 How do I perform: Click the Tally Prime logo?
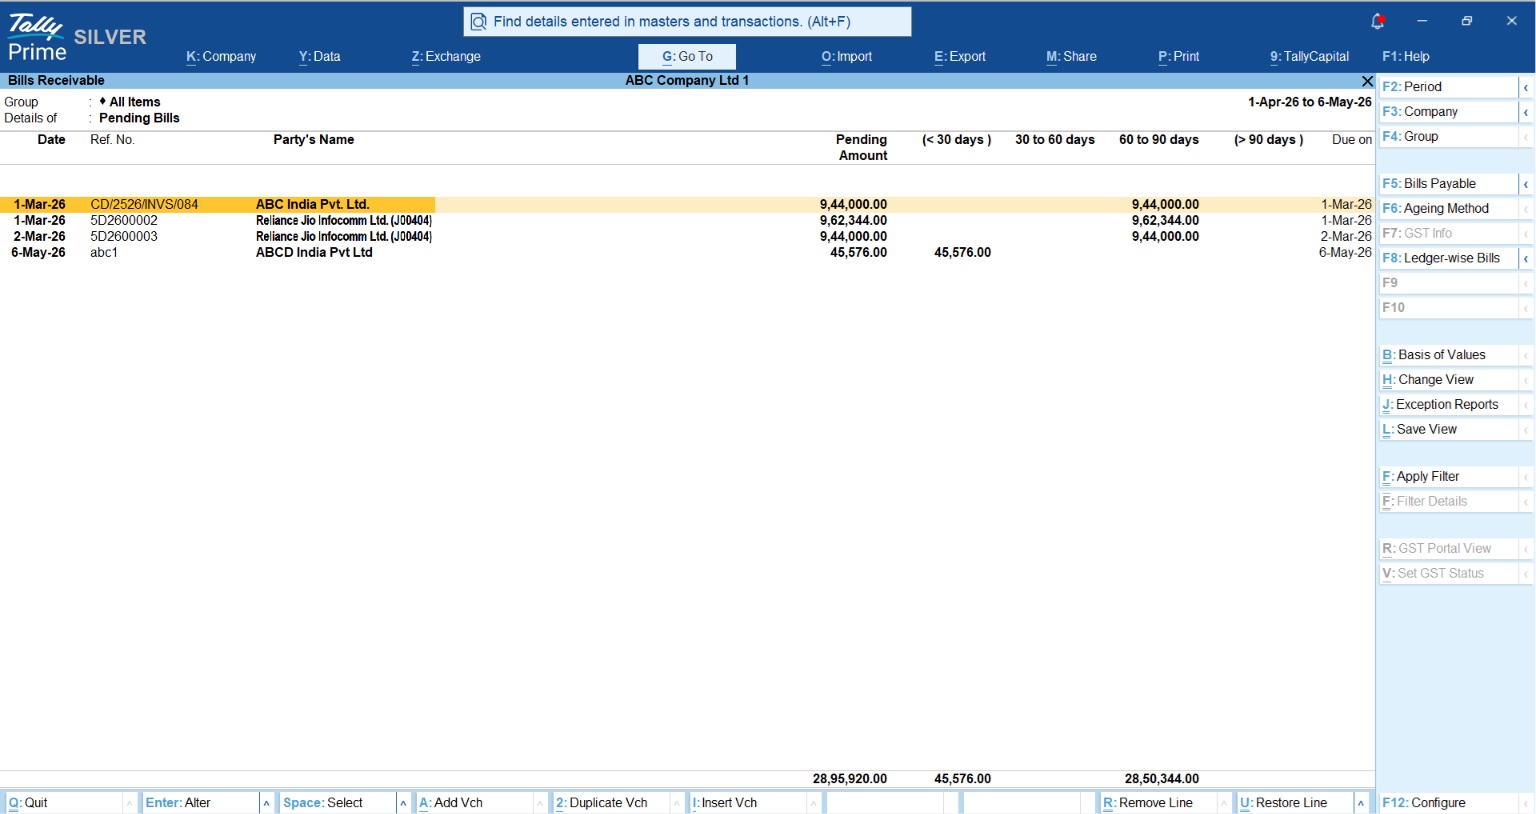36,37
